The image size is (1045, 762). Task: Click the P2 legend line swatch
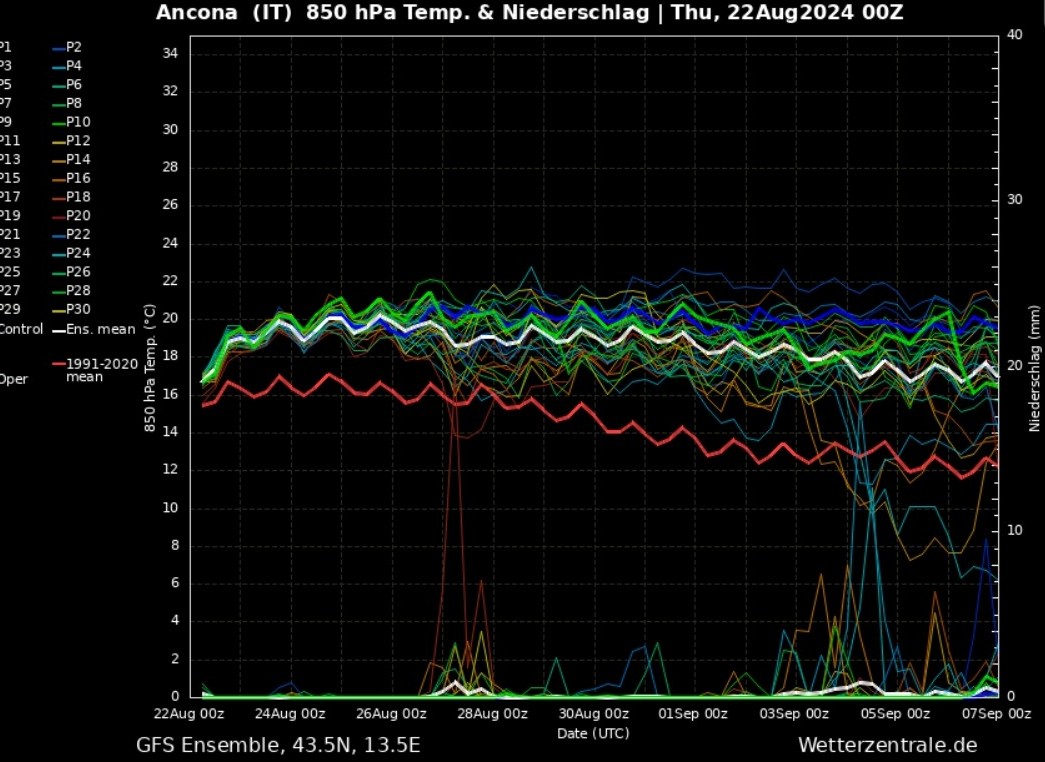click(58, 47)
